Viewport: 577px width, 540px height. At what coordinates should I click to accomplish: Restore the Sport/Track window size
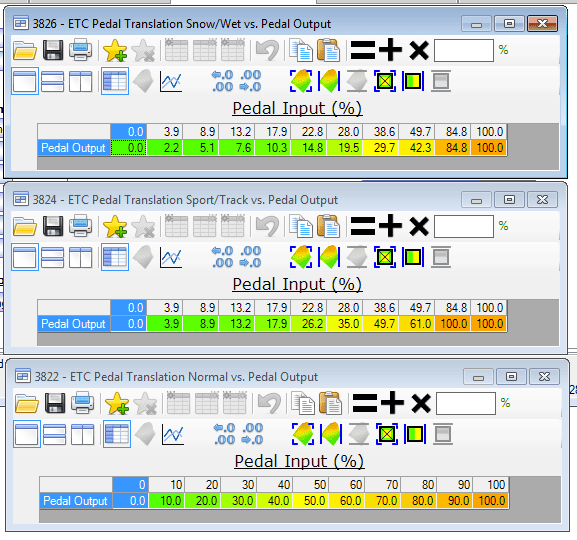[509, 200]
